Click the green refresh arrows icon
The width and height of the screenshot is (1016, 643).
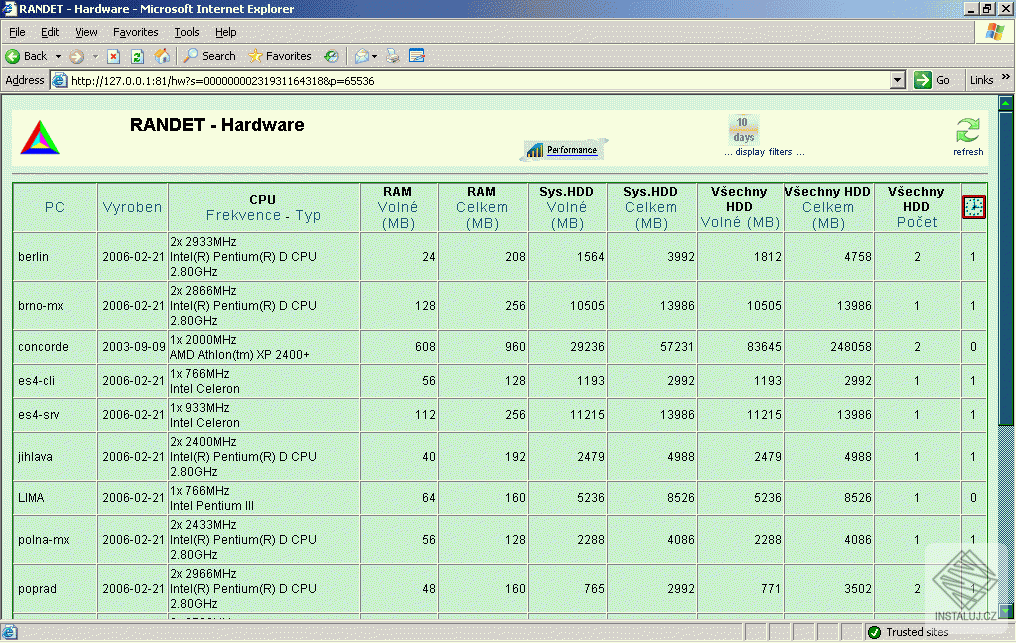(x=967, y=131)
